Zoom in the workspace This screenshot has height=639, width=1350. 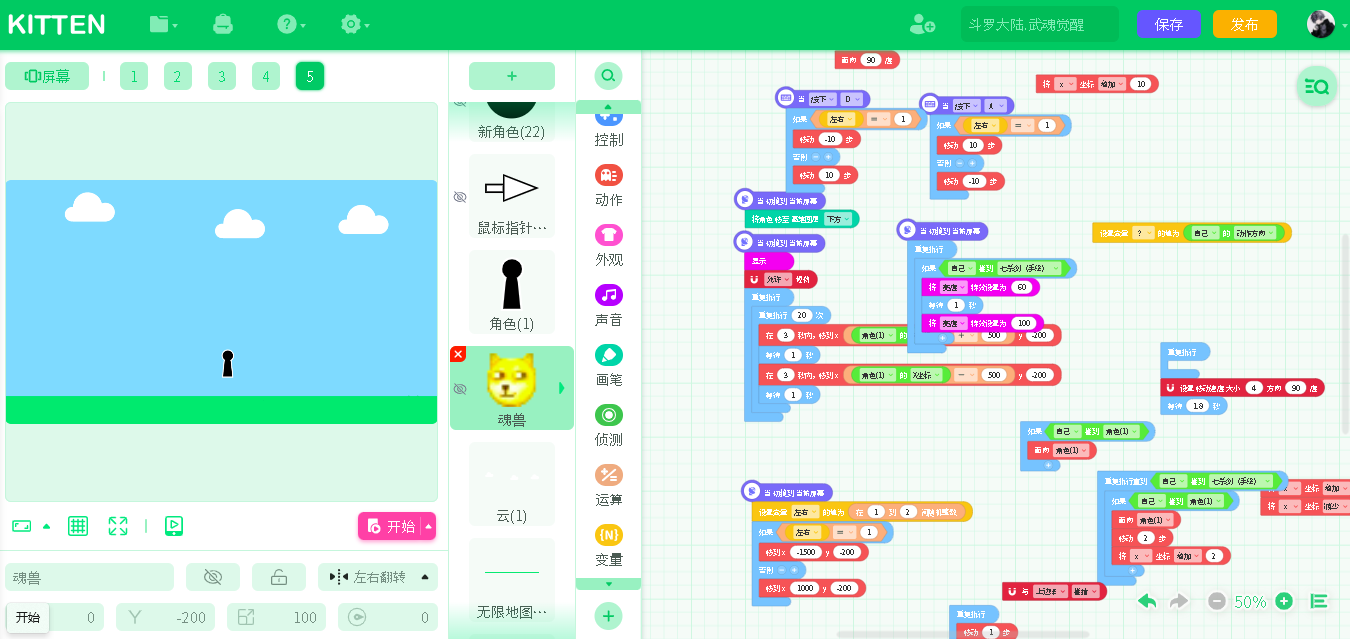pos(1284,601)
